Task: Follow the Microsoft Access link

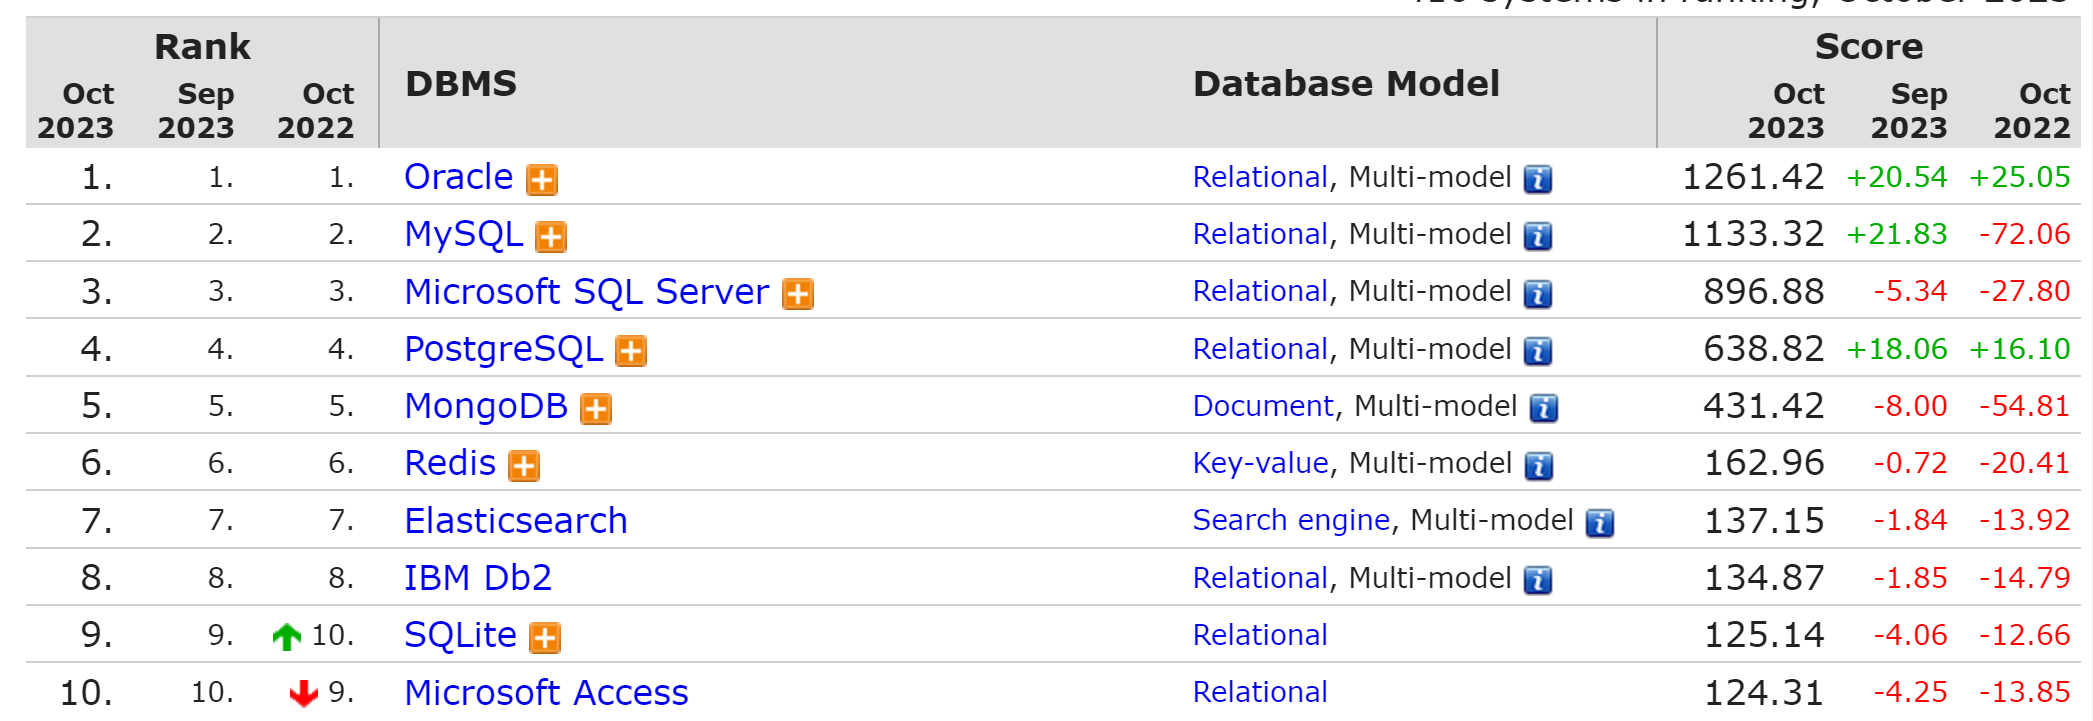Action: tap(546, 692)
